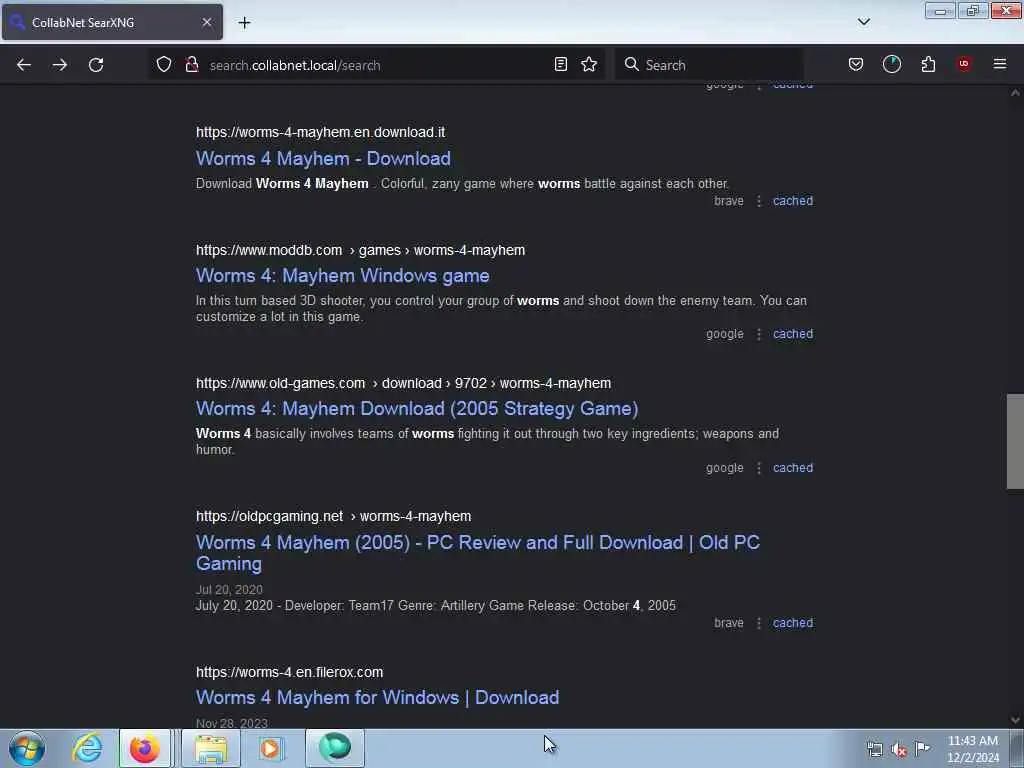Open cached link for moddb result
1024x768 pixels.
coord(793,334)
